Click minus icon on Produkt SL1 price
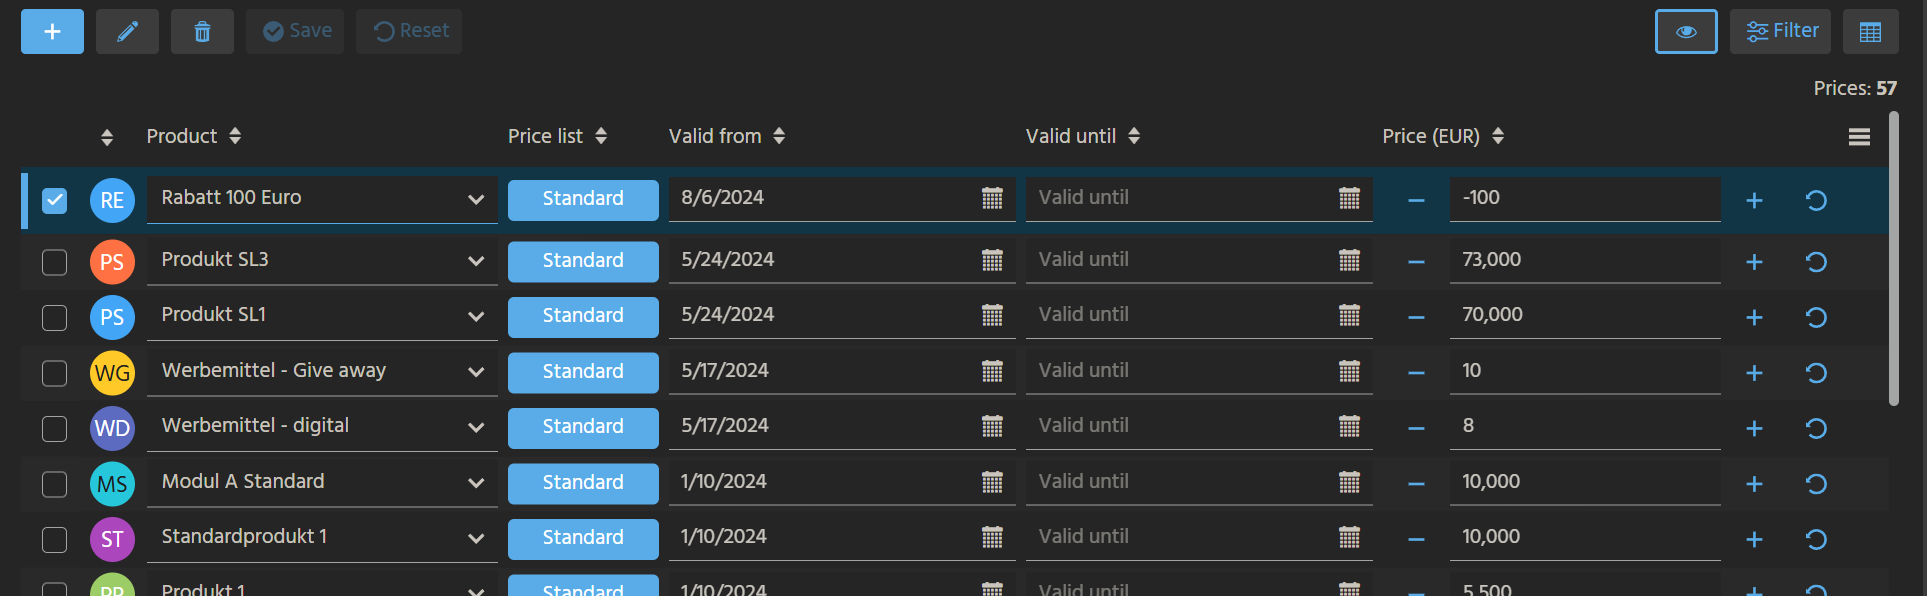Screen dimensions: 1927x596 (x=1416, y=317)
